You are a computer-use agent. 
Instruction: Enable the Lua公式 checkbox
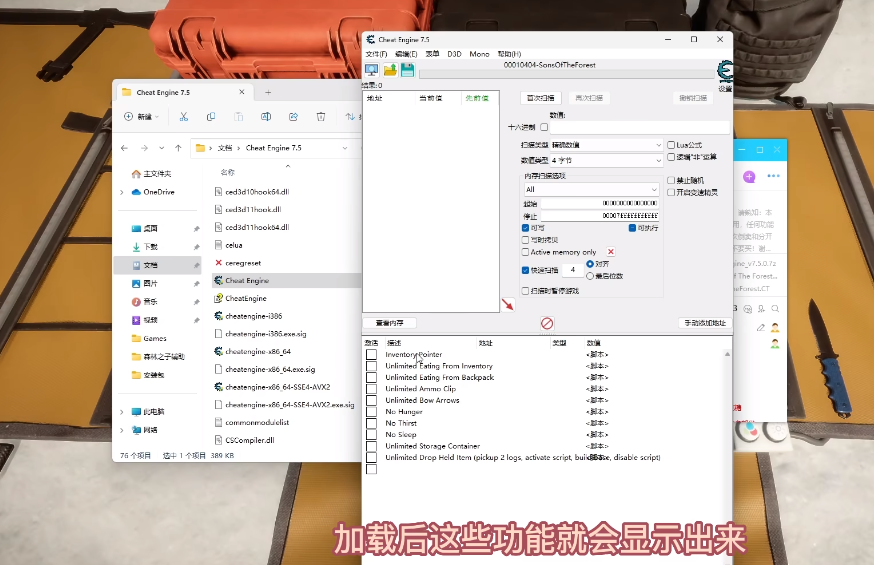(x=671, y=145)
